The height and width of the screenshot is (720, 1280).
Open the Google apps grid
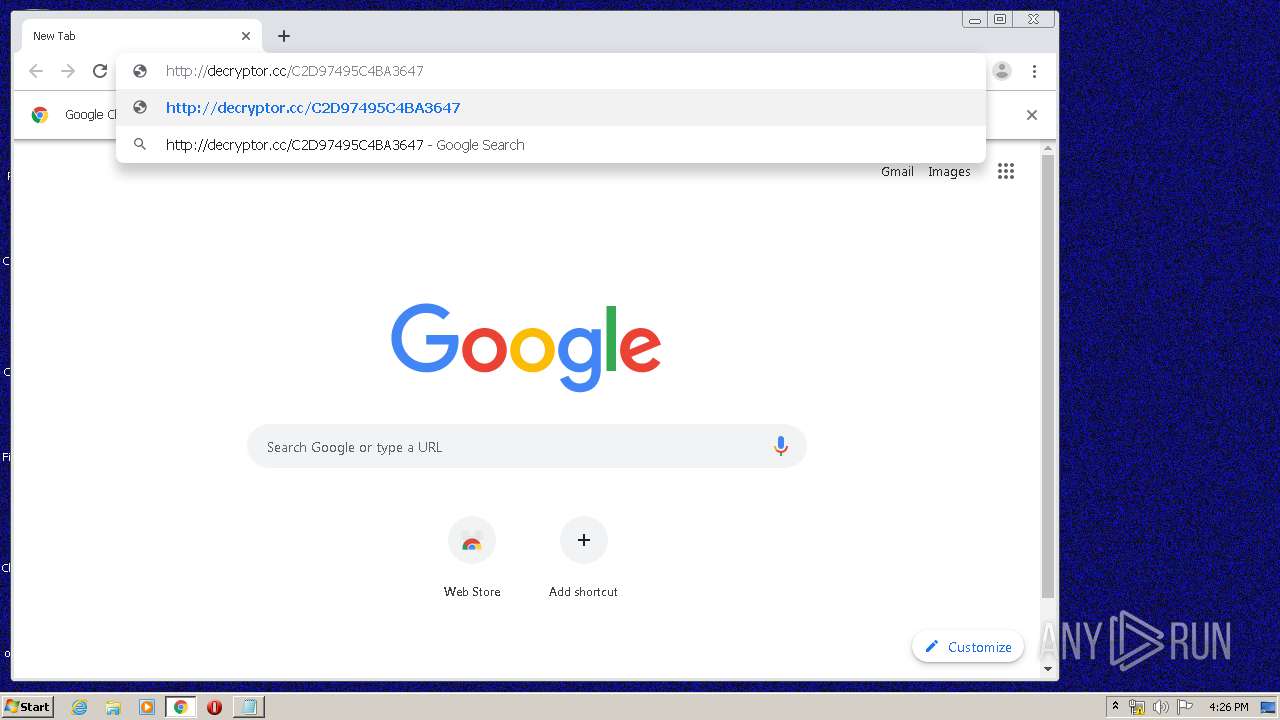1006,171
